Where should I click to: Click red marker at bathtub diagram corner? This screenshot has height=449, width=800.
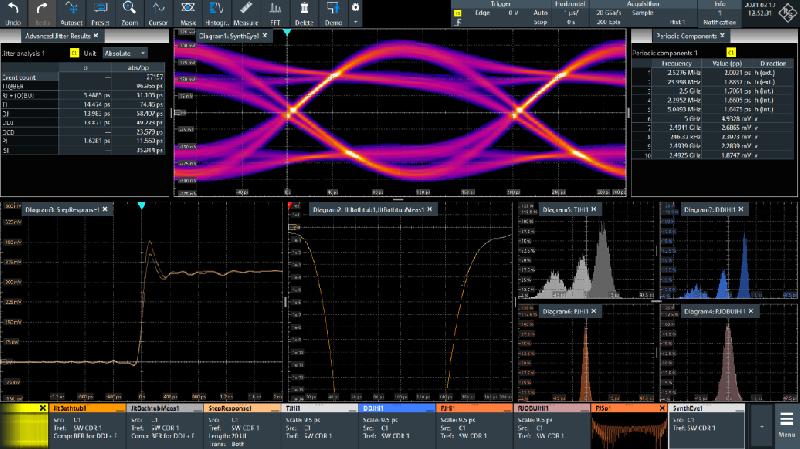pos(290,206)
